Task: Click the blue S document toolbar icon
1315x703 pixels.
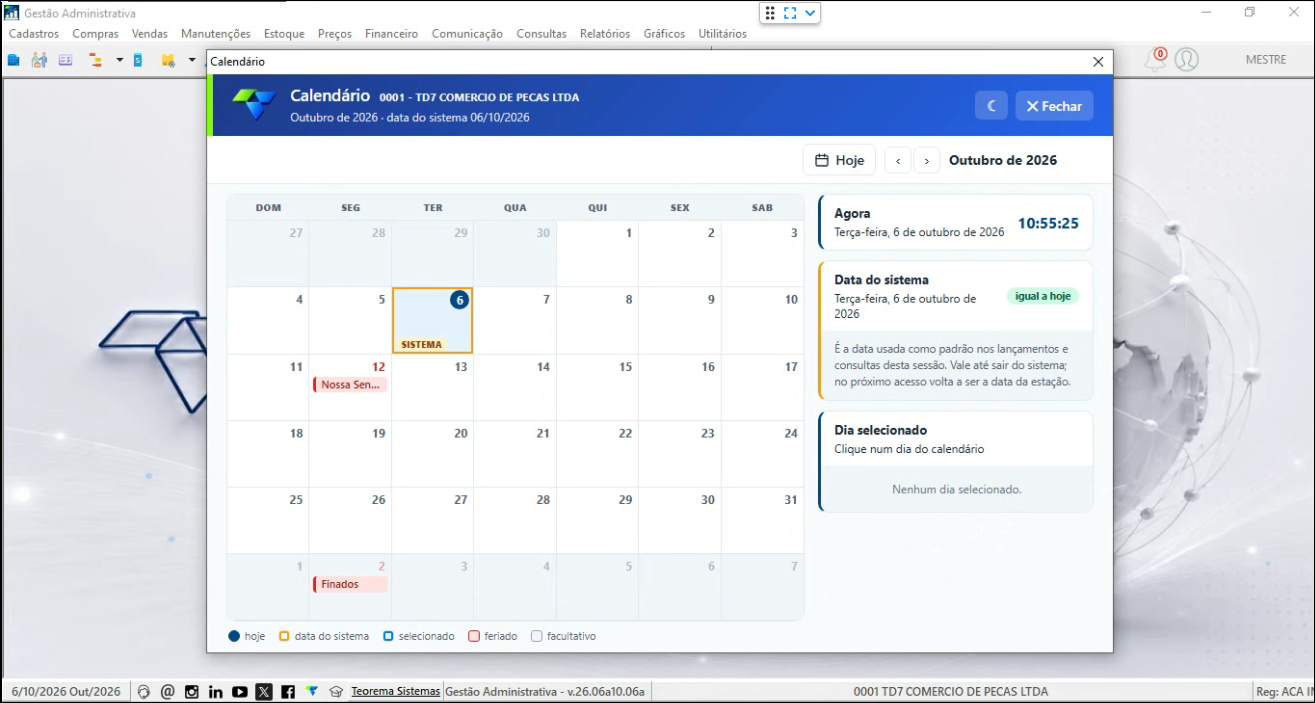Action: point(138,60)
